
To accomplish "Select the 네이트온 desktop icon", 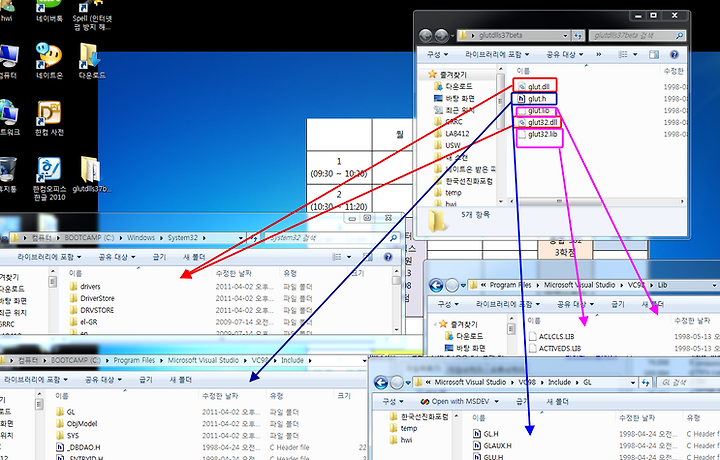I will coord(49,60).
